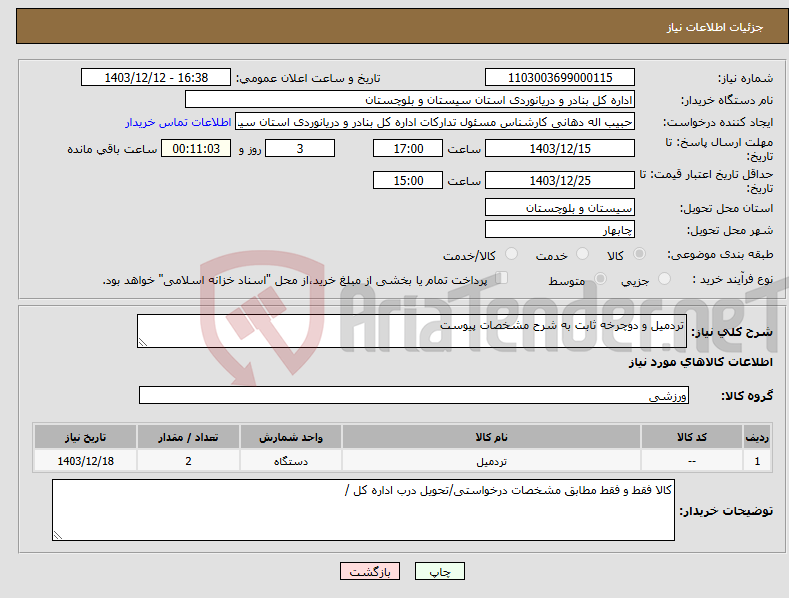Viewport: 789px width, 598px height.
Task: Click the واحد شمارش column header
Action: 291,437
